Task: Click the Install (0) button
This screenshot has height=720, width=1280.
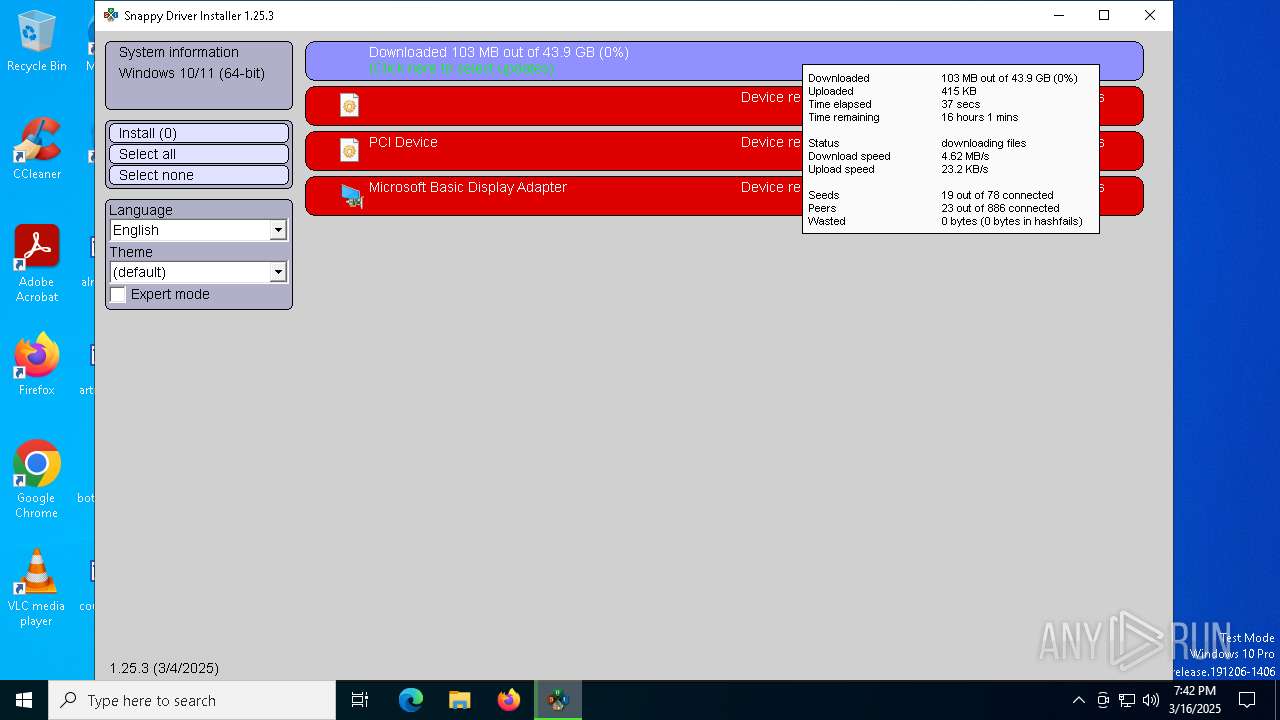Action: point(199,133)
